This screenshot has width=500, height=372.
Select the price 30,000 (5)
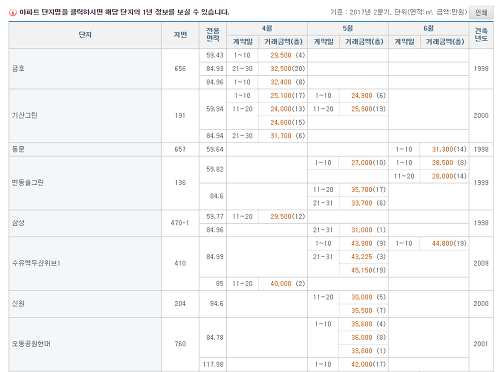pyautogui.click(x=368, y=297)
